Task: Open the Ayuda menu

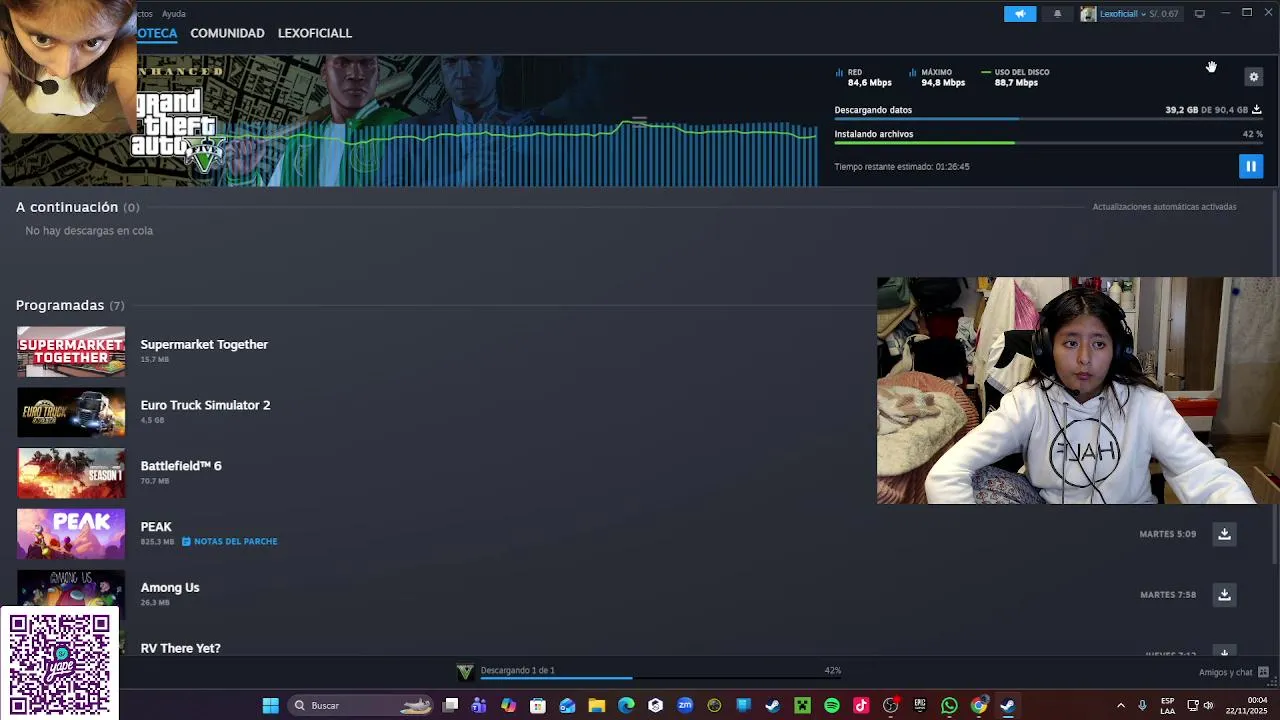Action: [174, 14]
